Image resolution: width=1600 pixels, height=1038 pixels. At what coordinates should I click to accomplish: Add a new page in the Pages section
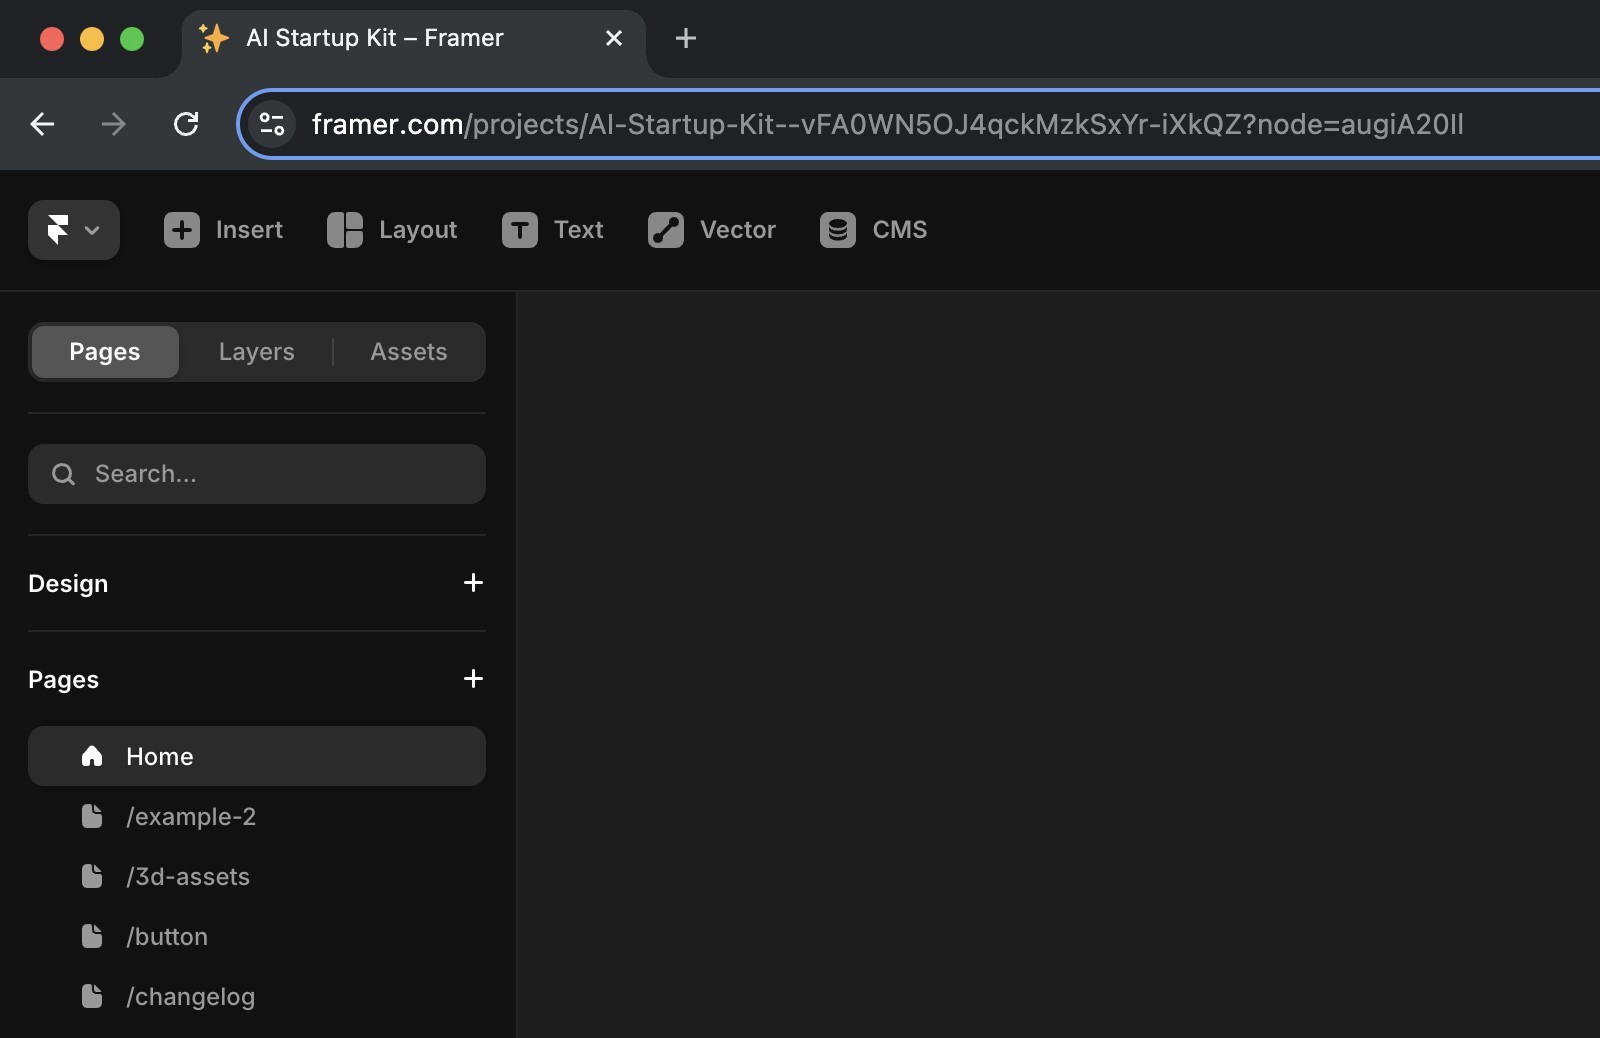(474, 679)
